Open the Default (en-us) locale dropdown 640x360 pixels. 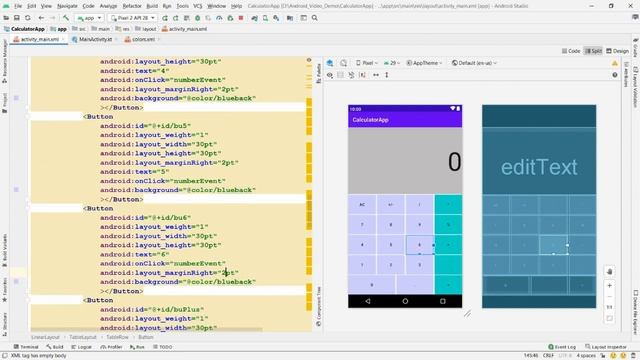474,63
